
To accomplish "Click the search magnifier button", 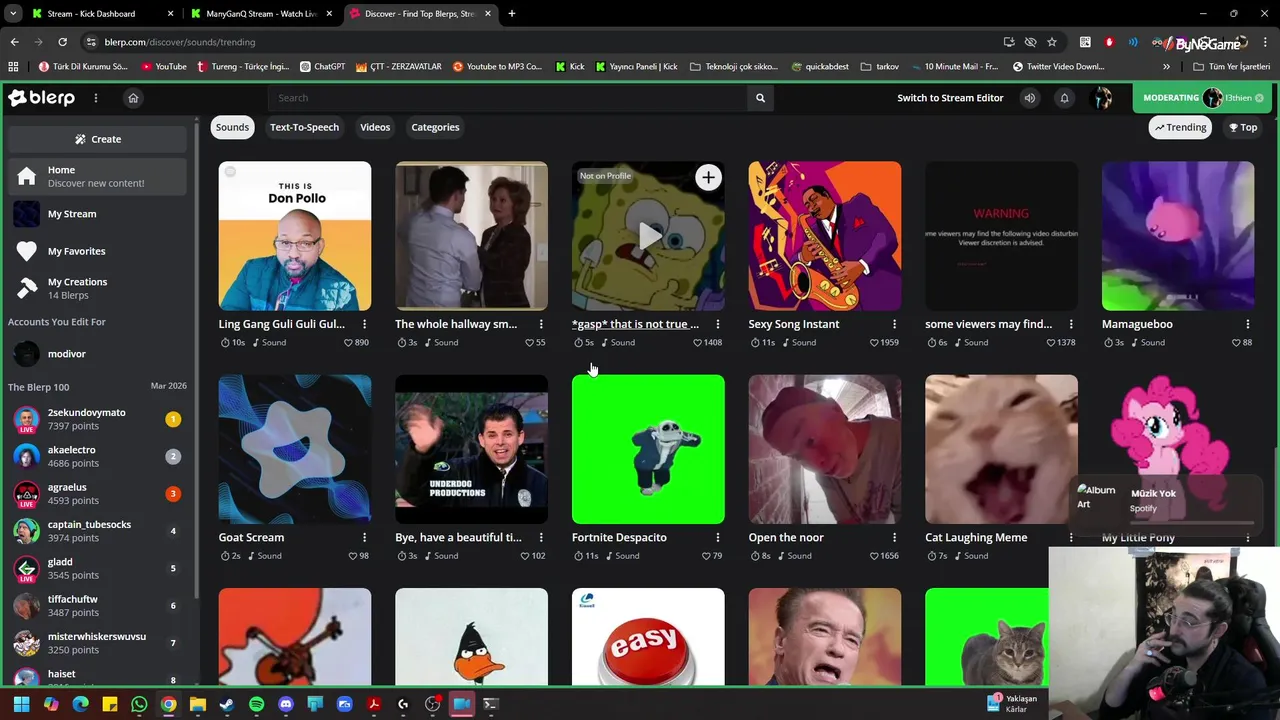I will point(760,98).
